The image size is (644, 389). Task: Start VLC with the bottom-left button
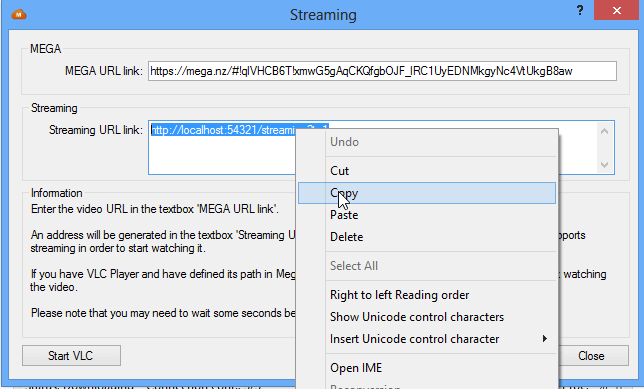tap(71, 356)
